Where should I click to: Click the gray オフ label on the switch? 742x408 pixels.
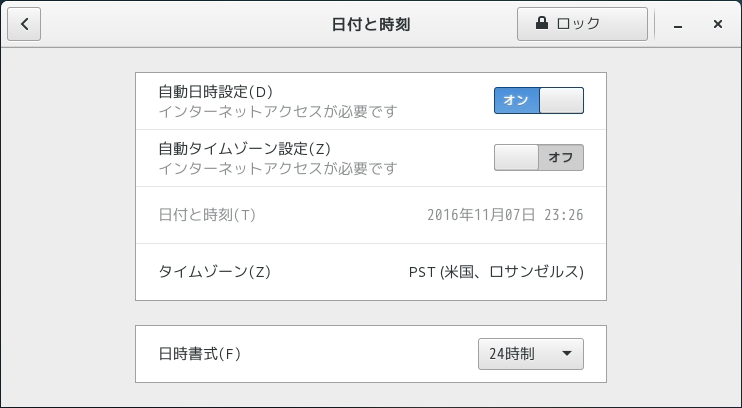pos(561,158)
